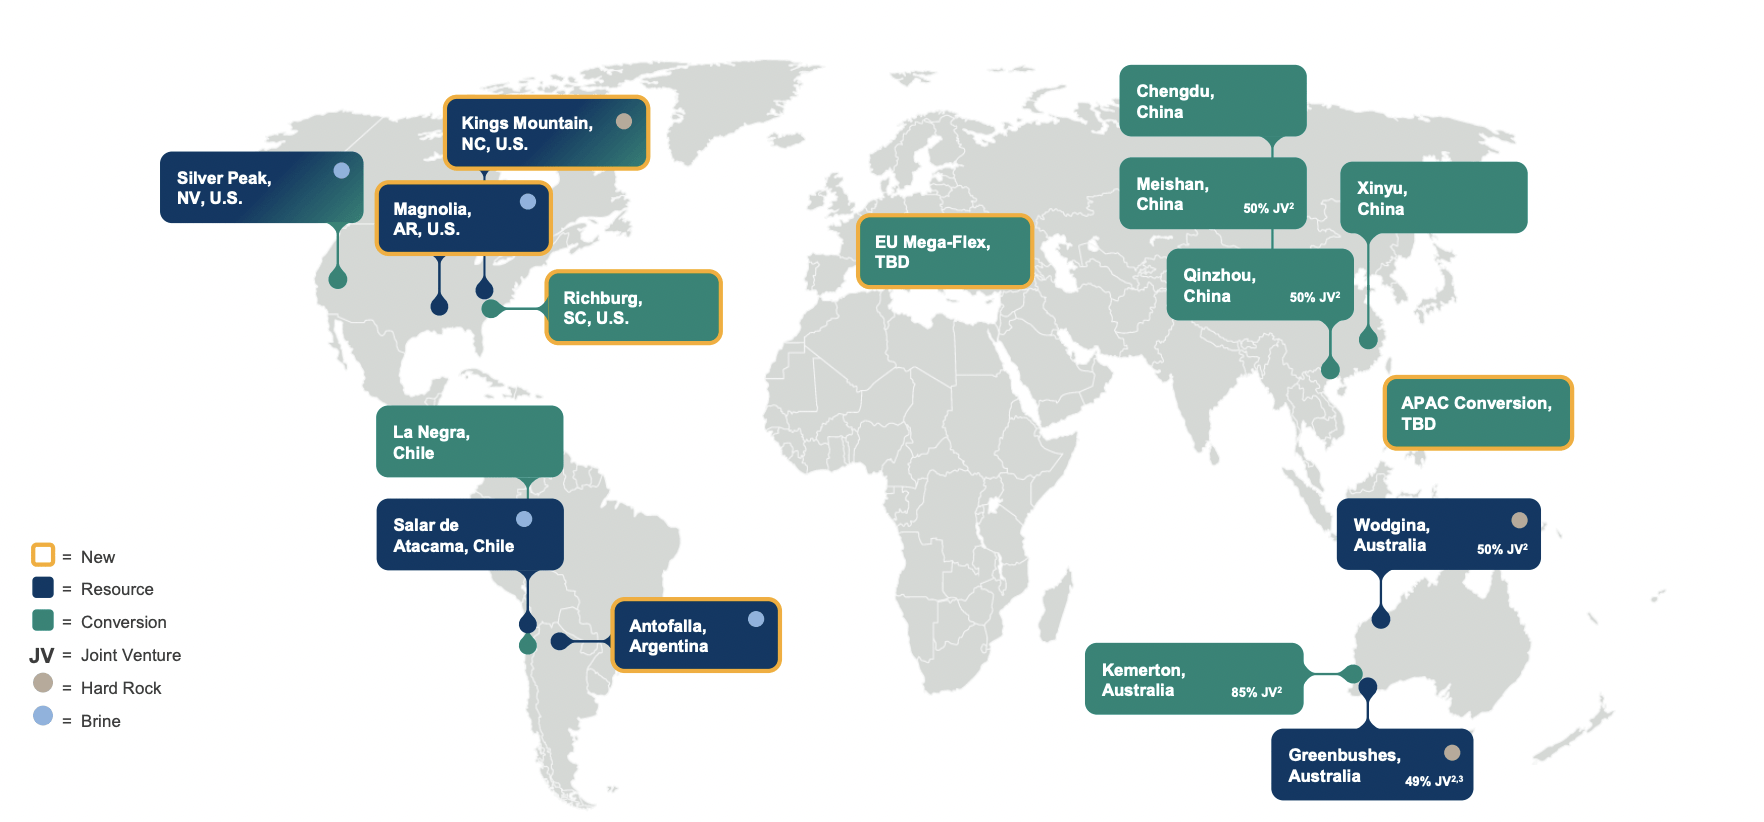
Task: Click the Xinyu map pin in China
Action: click(1368, 338)
